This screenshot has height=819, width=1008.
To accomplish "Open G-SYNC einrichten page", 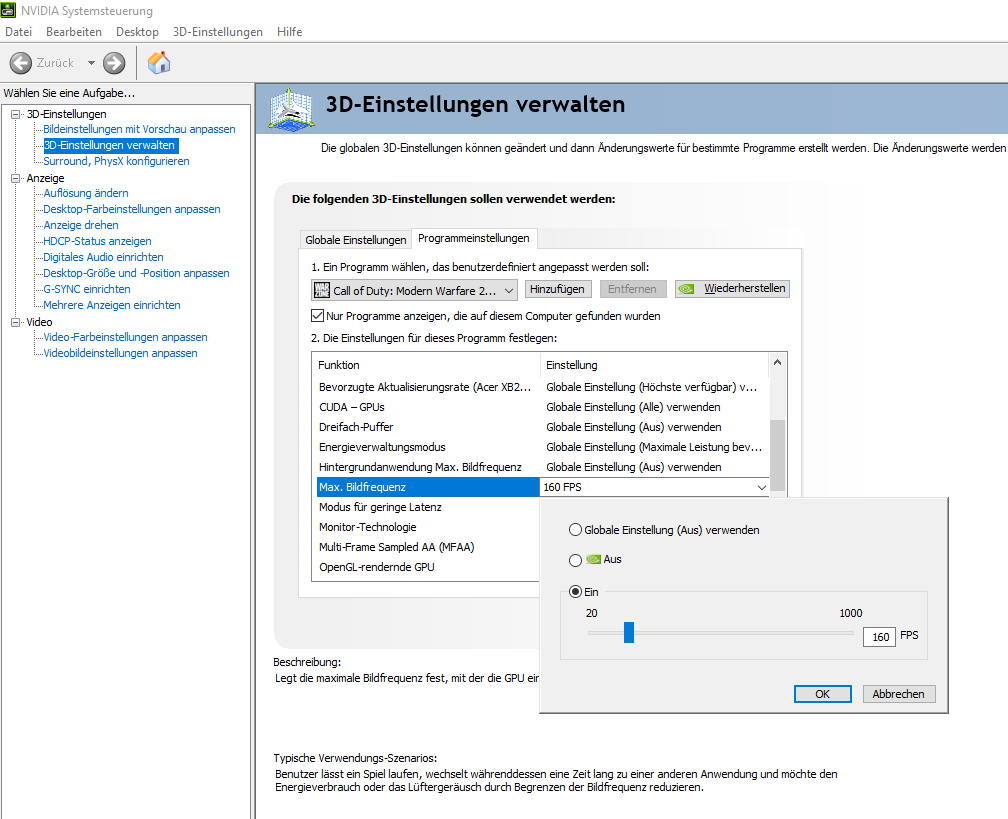I will pyautogui.click(x=87, y=289).
